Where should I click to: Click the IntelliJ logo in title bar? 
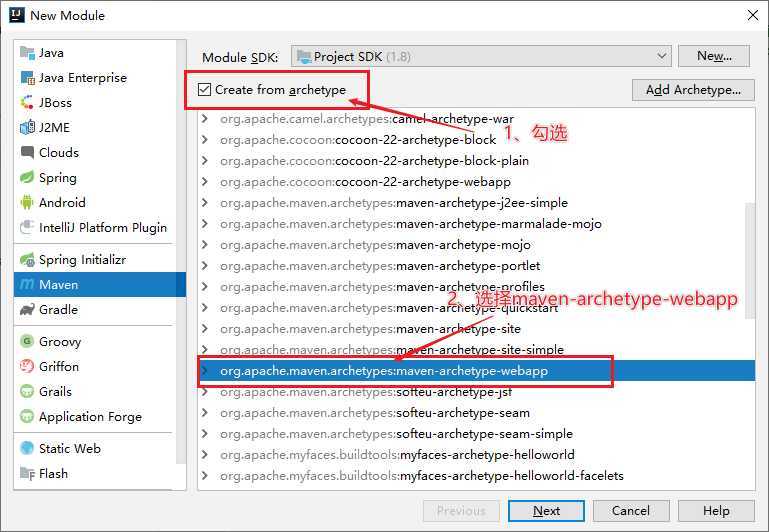tap(17, 15)
